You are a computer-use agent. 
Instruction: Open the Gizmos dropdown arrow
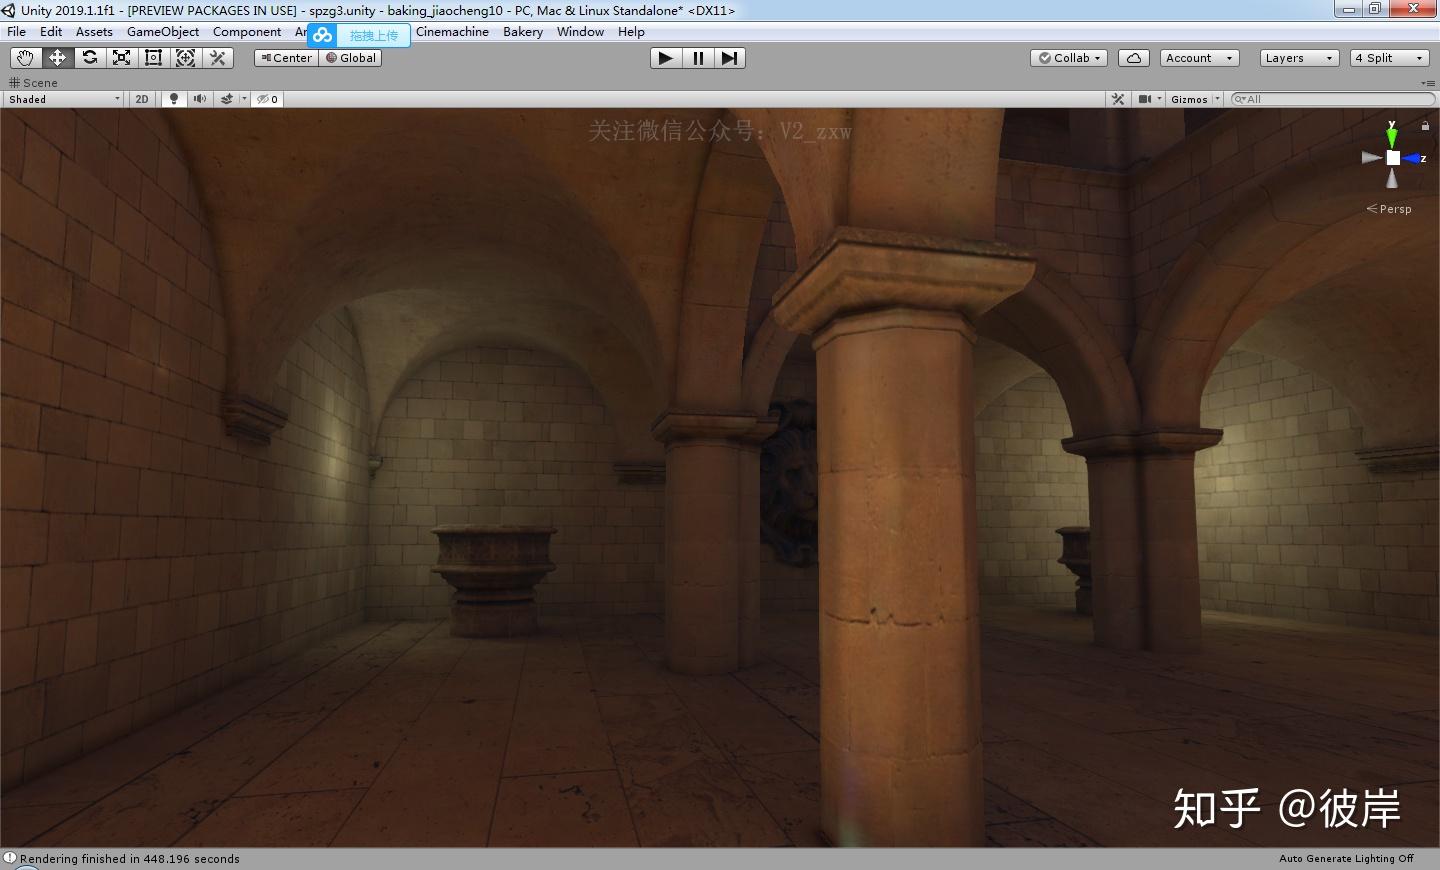pyautogui.click(x=1217, y=99)
